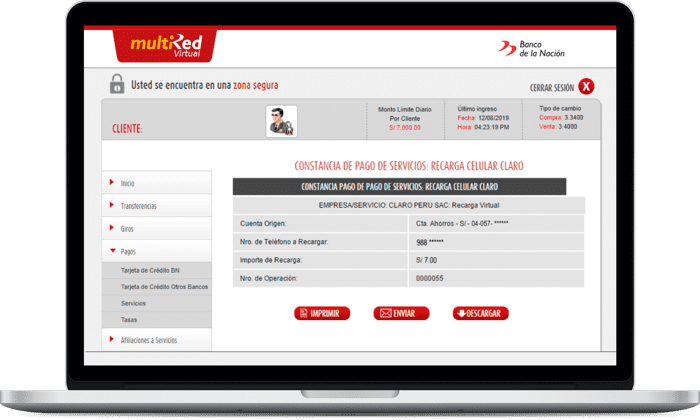Viewport: 700px width, 420px height.
Task: Click the zona segura red text
Action: pyautogui.click(x=256, y=85)
